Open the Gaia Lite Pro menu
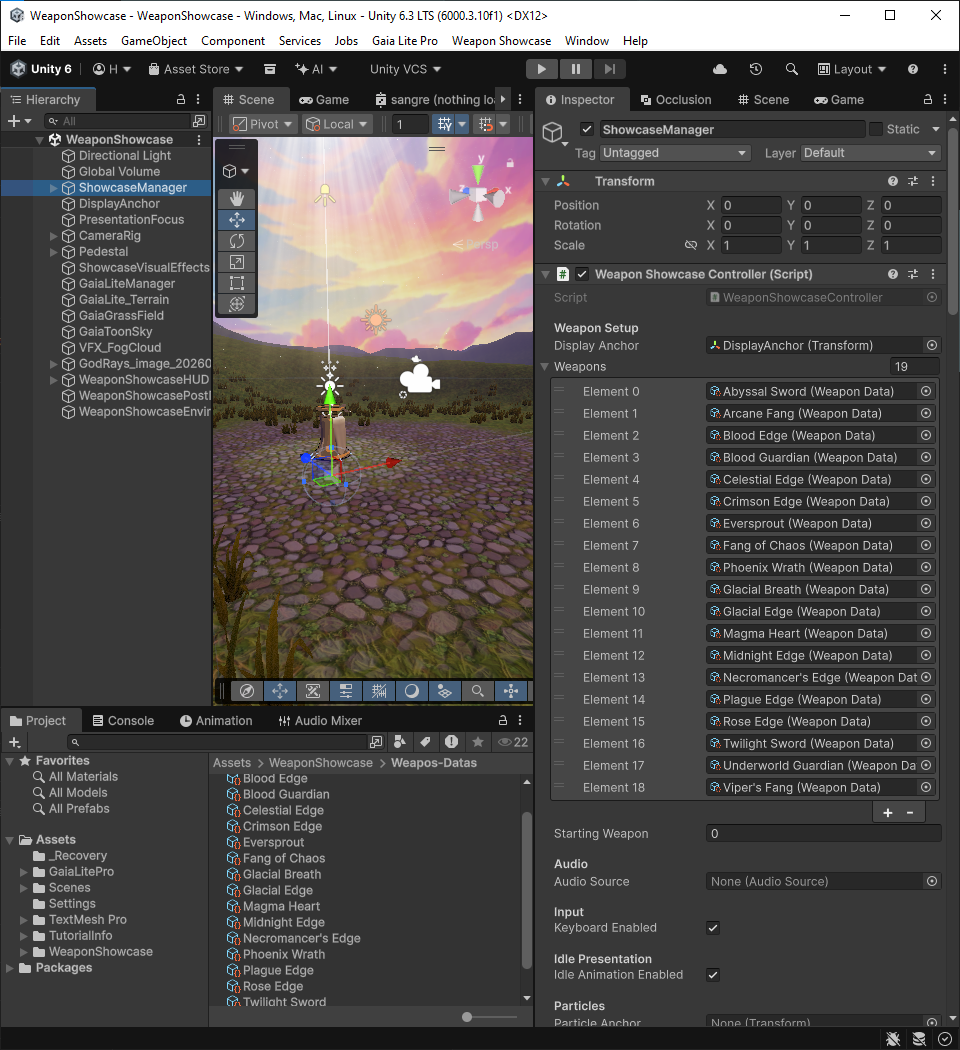The image size is (960, 1050). (x=404, y=41)
